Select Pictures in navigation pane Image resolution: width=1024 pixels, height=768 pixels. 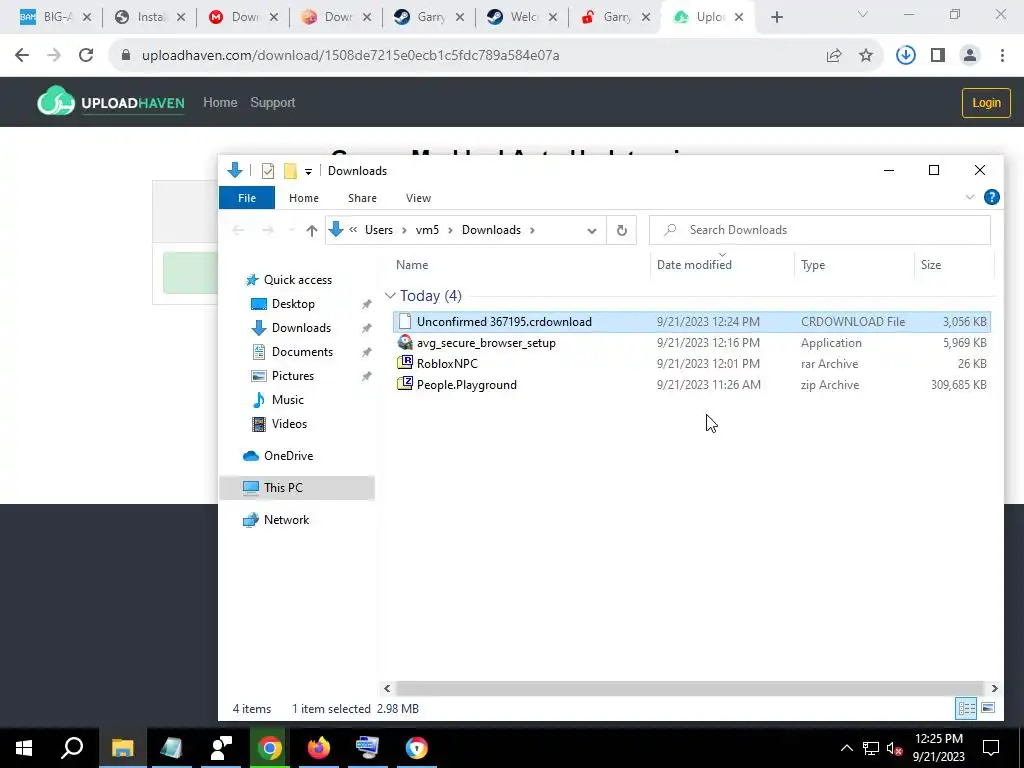292,376
